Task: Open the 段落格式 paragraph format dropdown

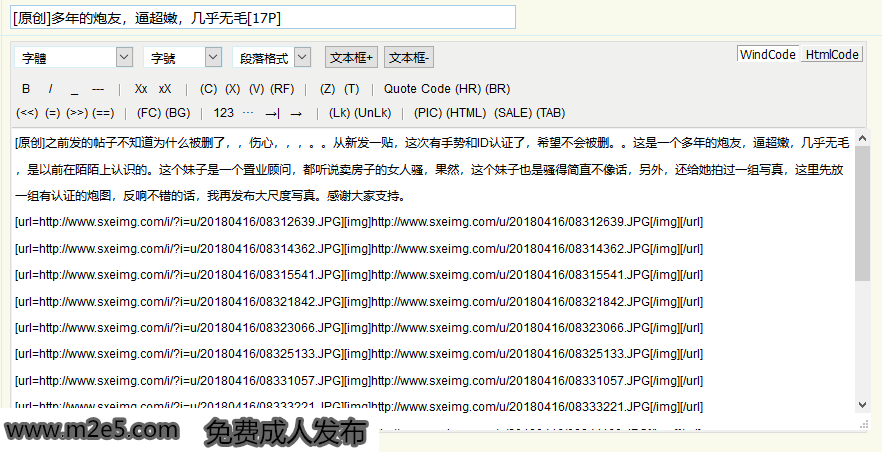Action: (x=272, y=57)
